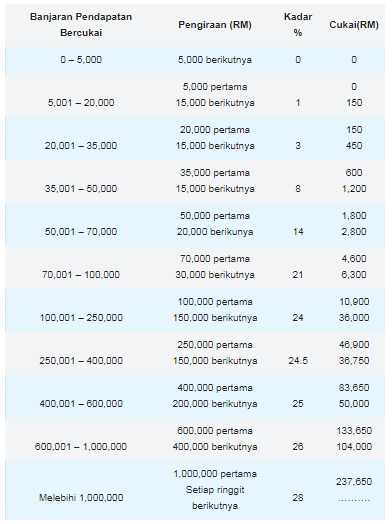Select the 5,001 – 20,000 range cell

pyautogui.click(x=81, y=103)
